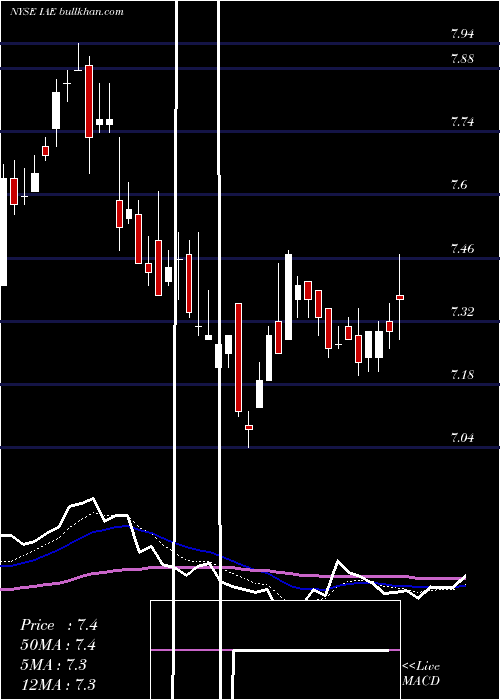Click the <<Live MACD label
Viewport: 500px width, 700px height.
(x=421, y=674)
